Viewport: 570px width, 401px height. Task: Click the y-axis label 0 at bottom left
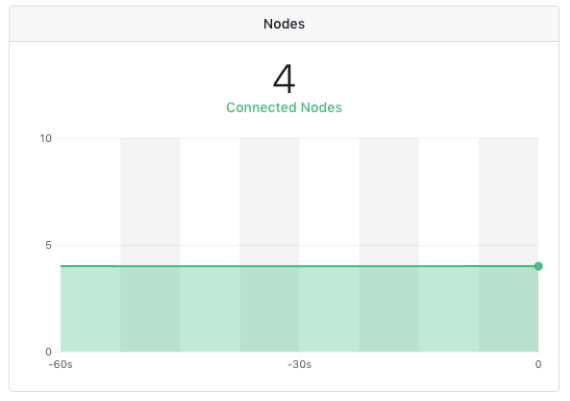click(48, 352)
